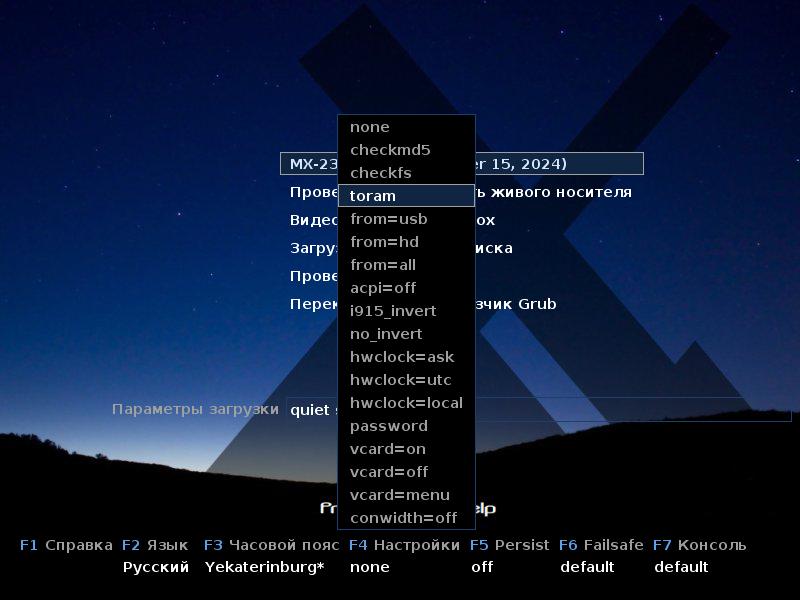Choose the vcard=off option
The width and height of the screenshot is (800, 600).
pos(406,471)
